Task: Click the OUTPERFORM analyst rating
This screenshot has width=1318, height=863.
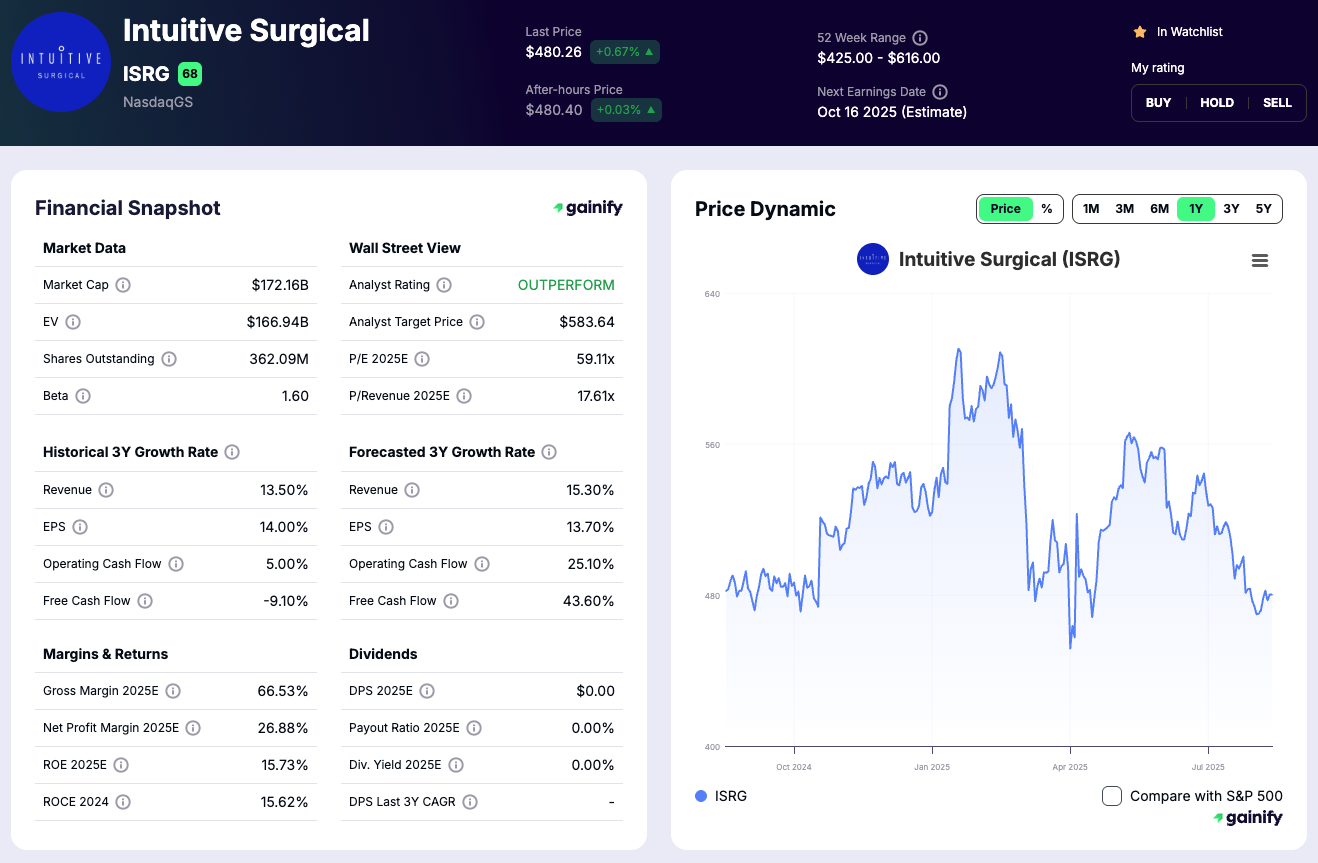Action: (566, 285)
